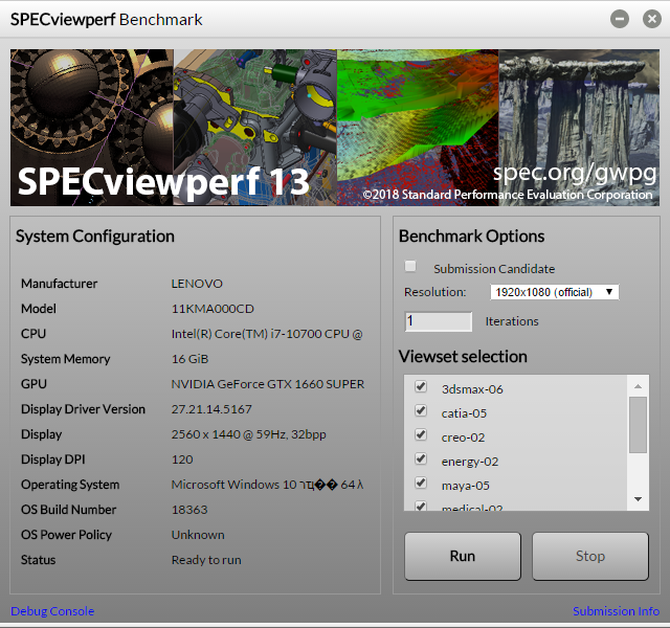670x628 pixels.
Task: Click the close window icon
Action: pyautogui.click(x=647, y=19)
